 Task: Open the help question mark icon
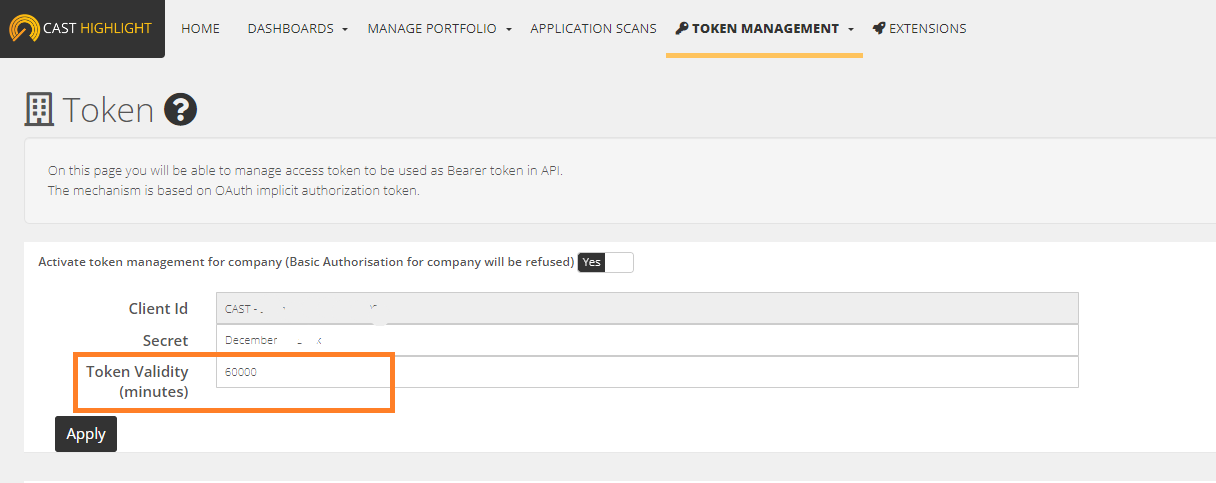[181, 109]
